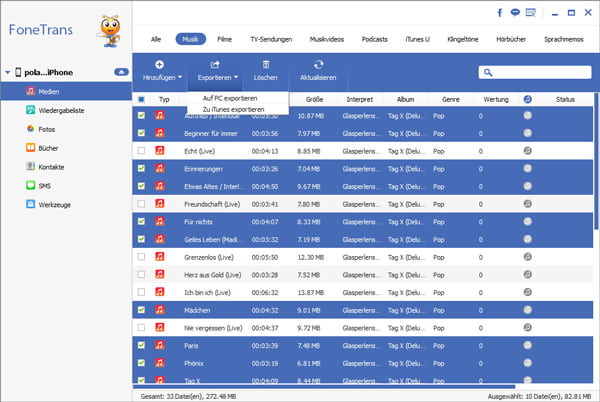Open SMS in the sidebar

[x=44, y=185]
